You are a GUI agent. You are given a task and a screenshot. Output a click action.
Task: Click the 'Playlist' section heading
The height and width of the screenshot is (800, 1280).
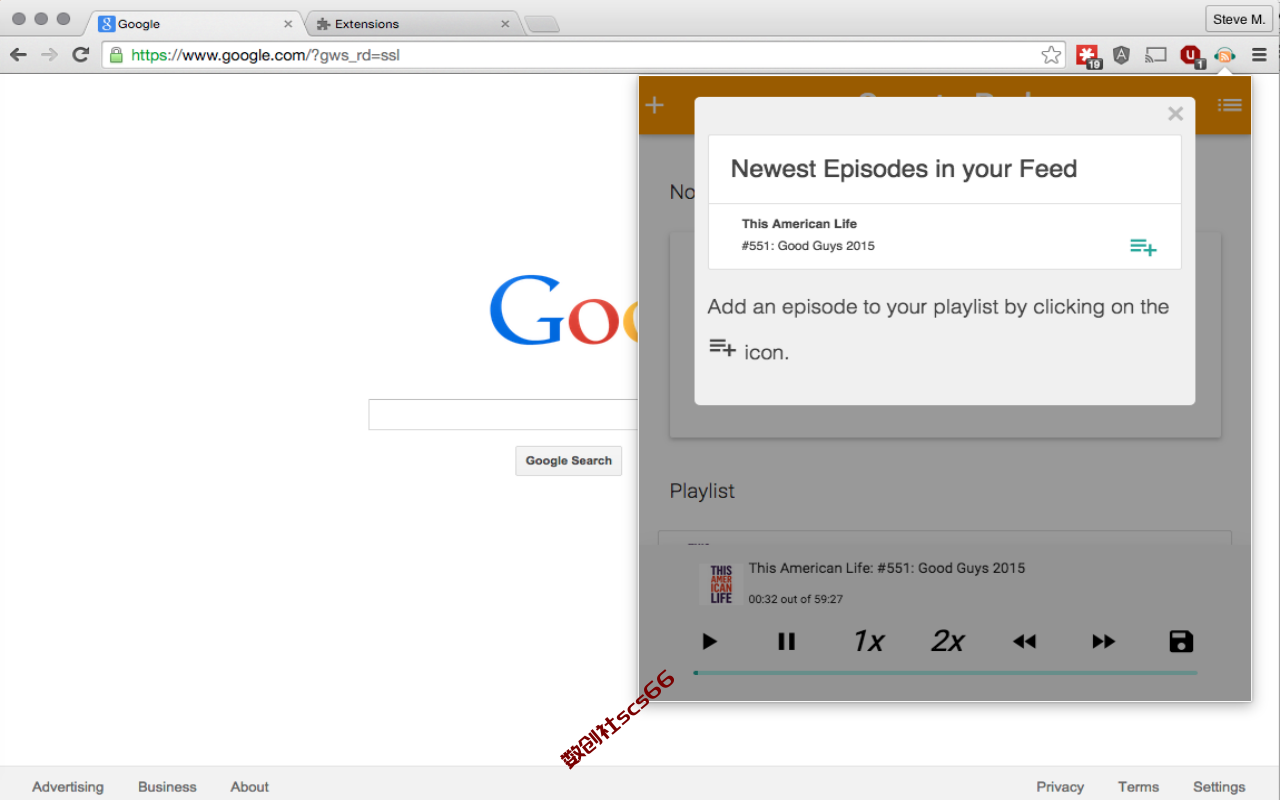point(702,491)
